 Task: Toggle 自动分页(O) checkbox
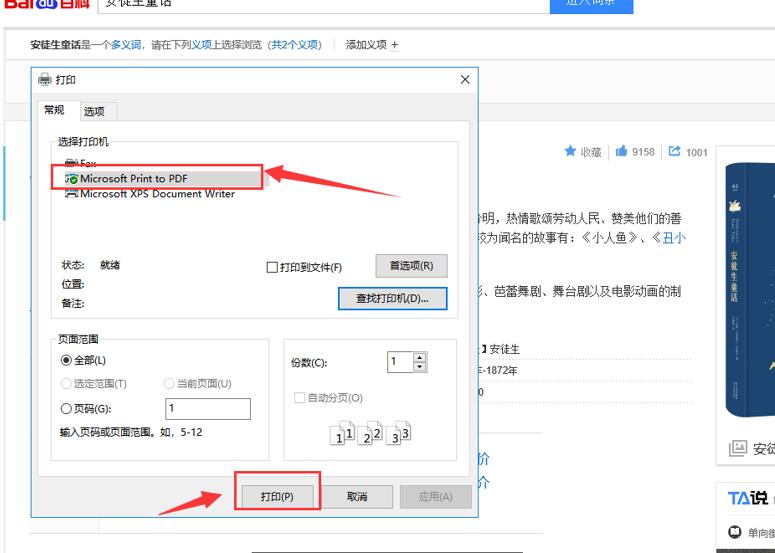pos(299,398)
